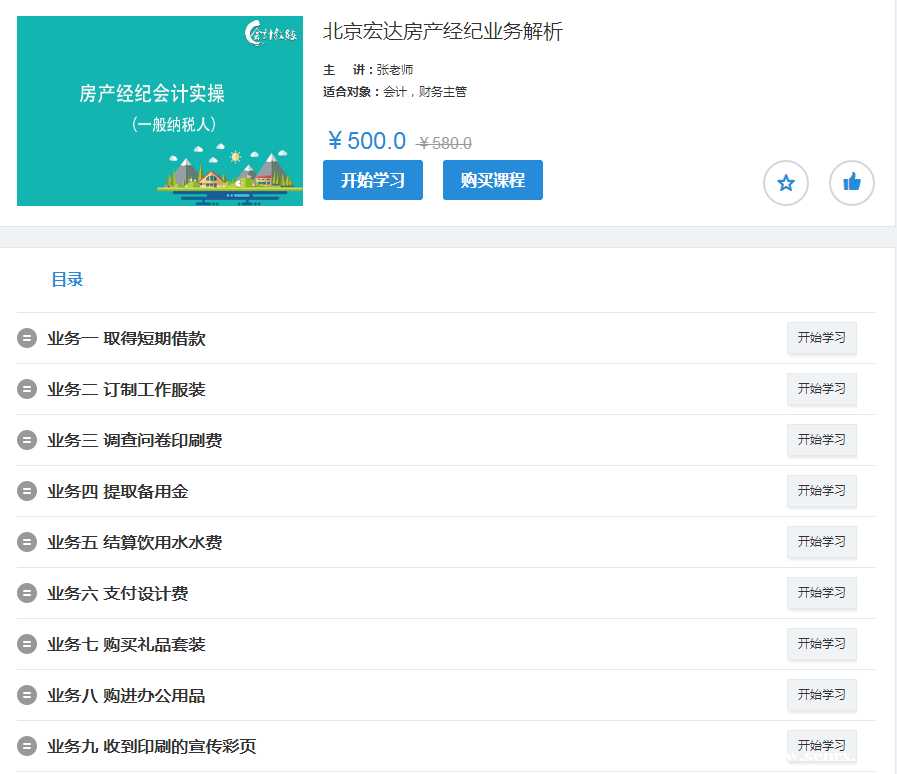Open the 目录 tab

pyautogui.click(x=67, y=280)
